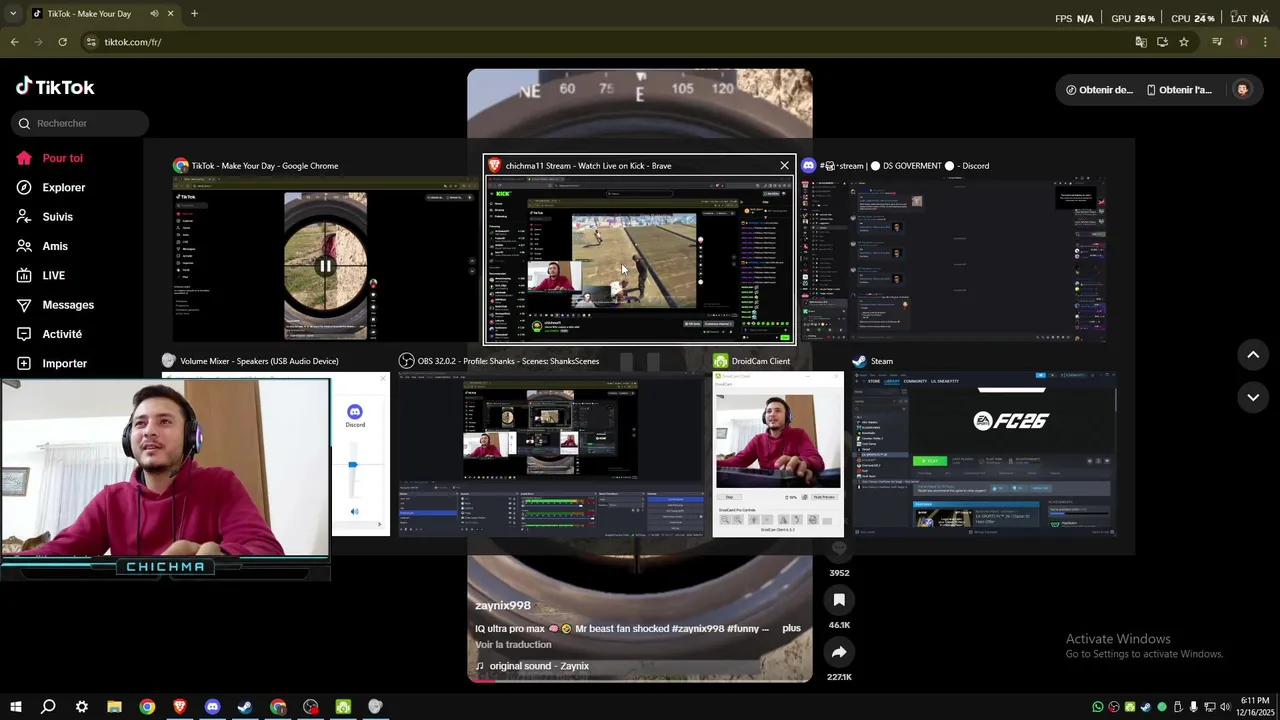Expand the Chrome tab search dropdown
1280x720 pixels.
tap(13, 14)
